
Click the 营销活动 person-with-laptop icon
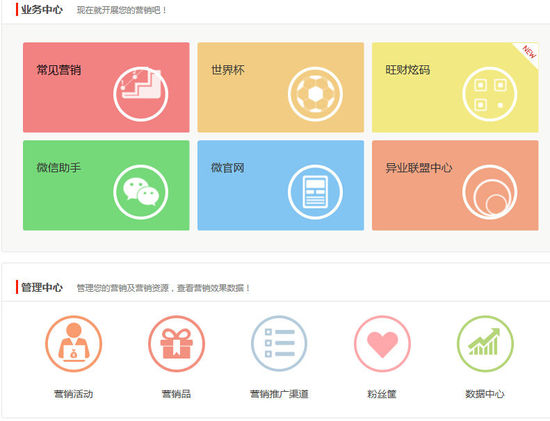[74, 344]
